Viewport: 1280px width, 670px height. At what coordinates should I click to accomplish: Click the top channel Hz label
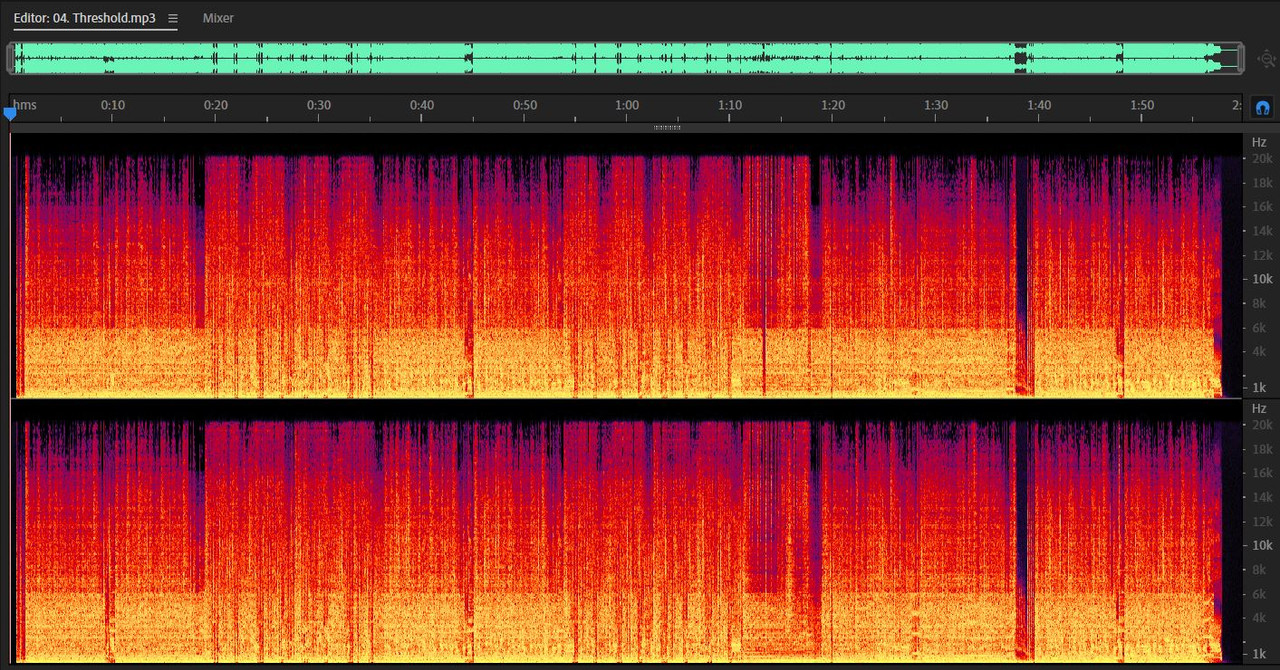[x=1259, y=142]
